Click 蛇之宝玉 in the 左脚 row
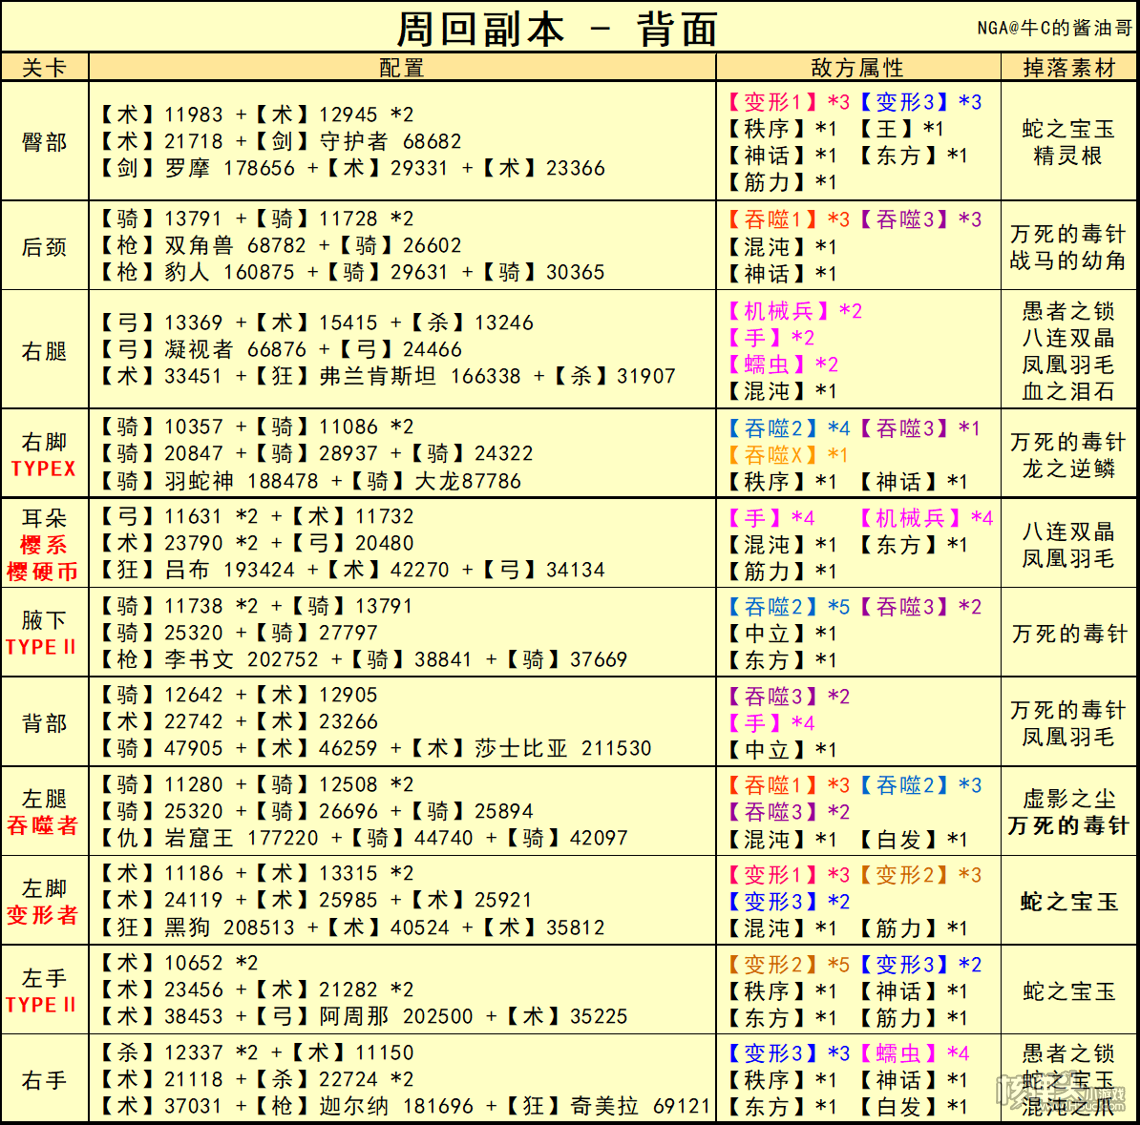Viewport: 1140px width, 1125px height. click(x=1069, y=902)
